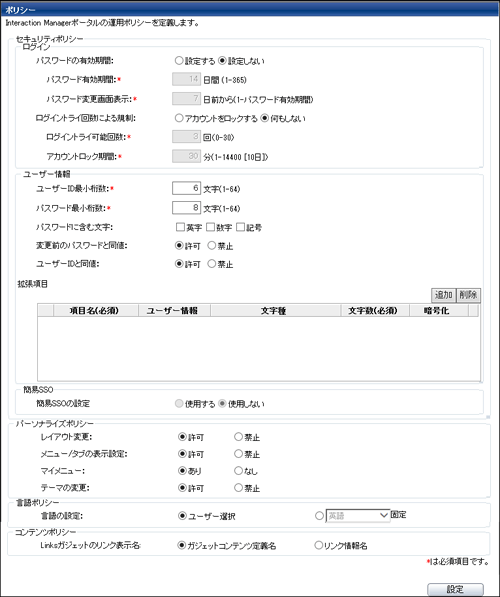Click the user ID minimum digits field
500x597 pixels.
pyautogui.click(x=186, y=188)
